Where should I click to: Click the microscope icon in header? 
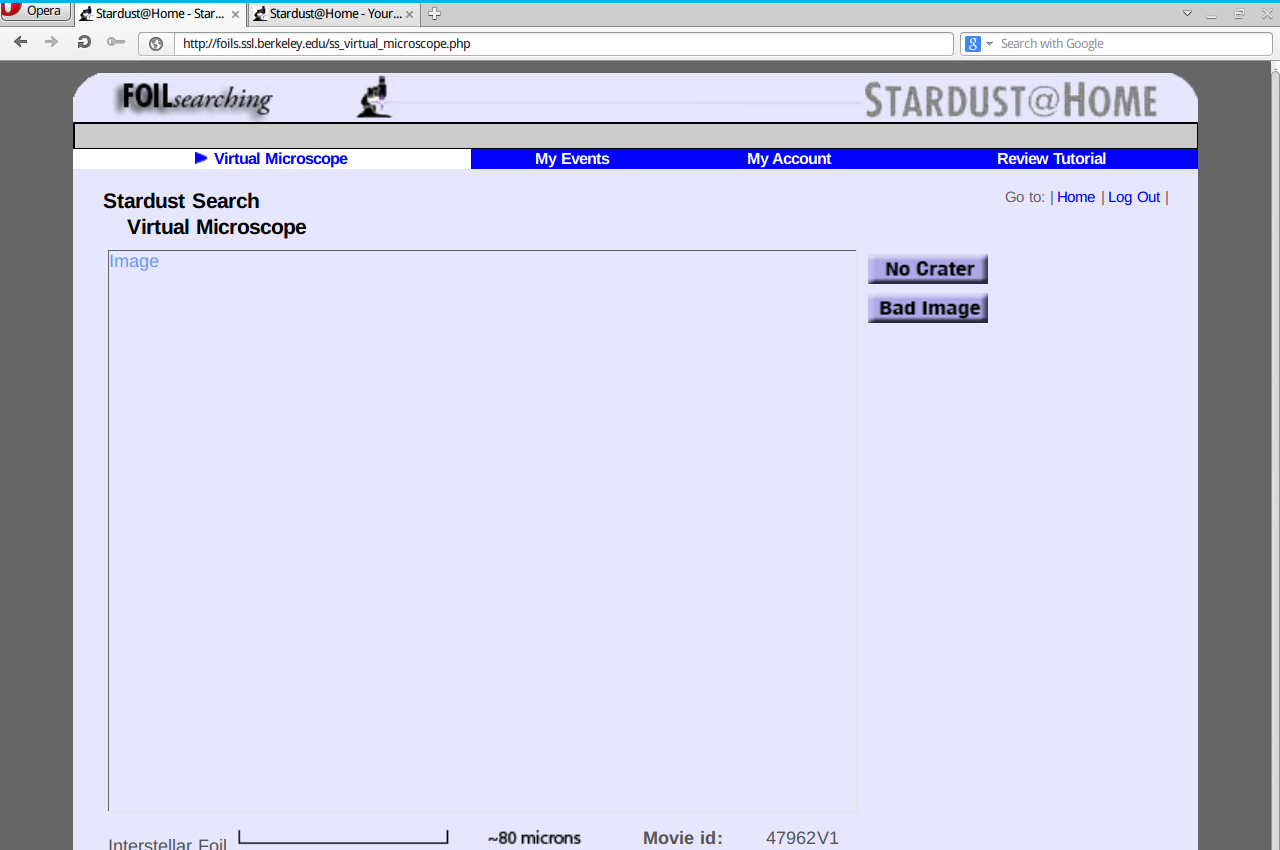374,97
